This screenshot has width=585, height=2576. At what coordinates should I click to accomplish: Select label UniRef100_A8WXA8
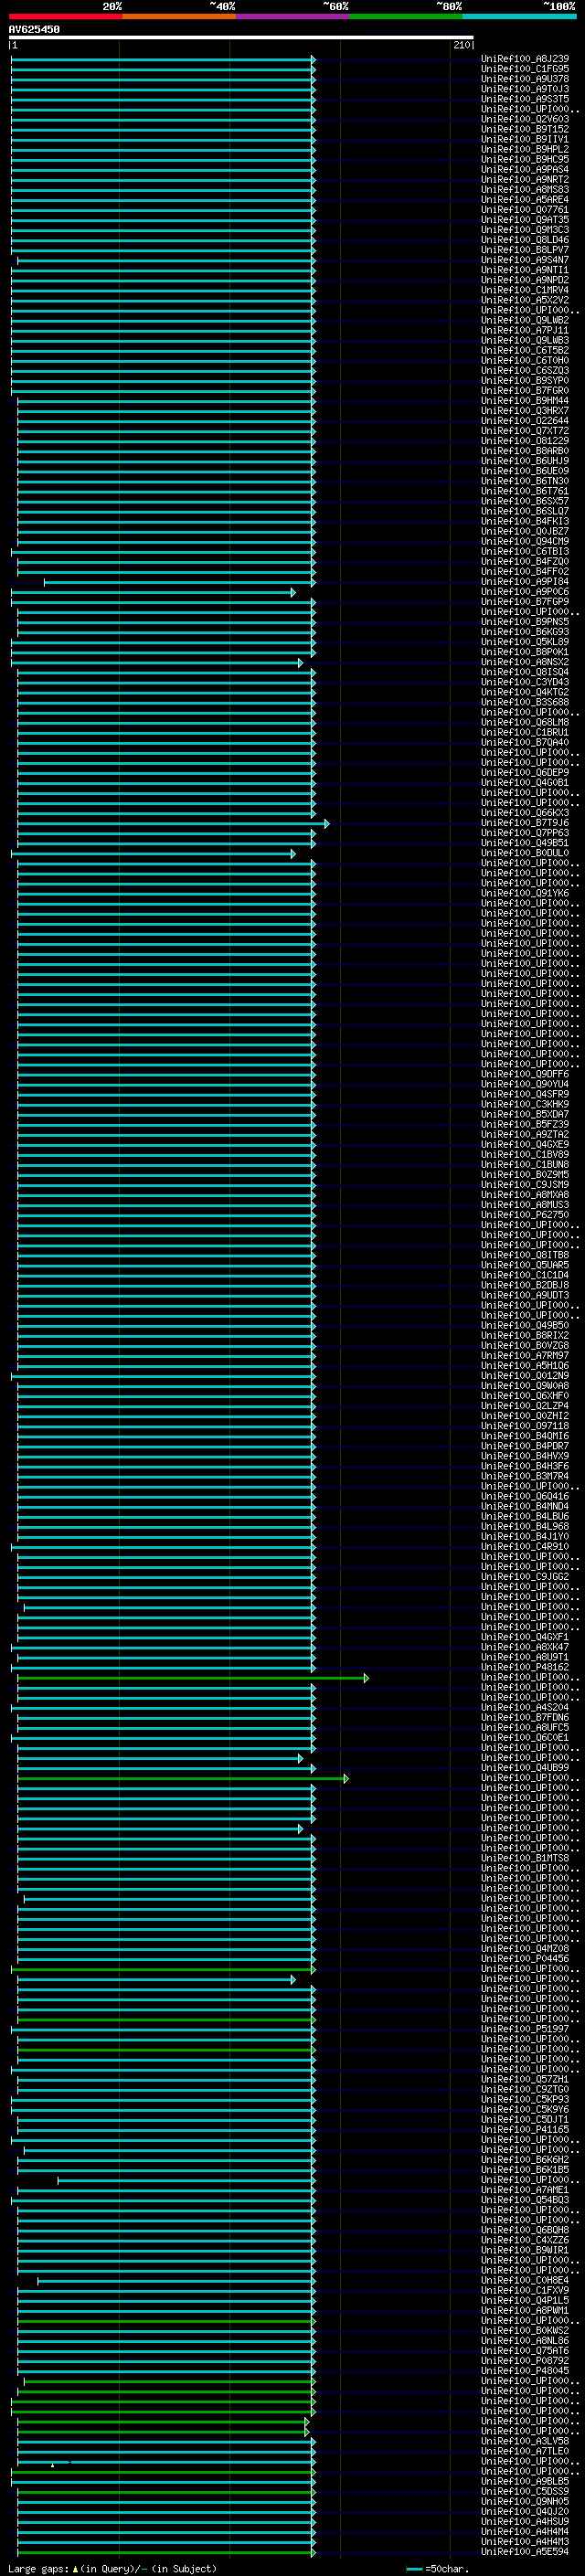[x=525, y=1195]
